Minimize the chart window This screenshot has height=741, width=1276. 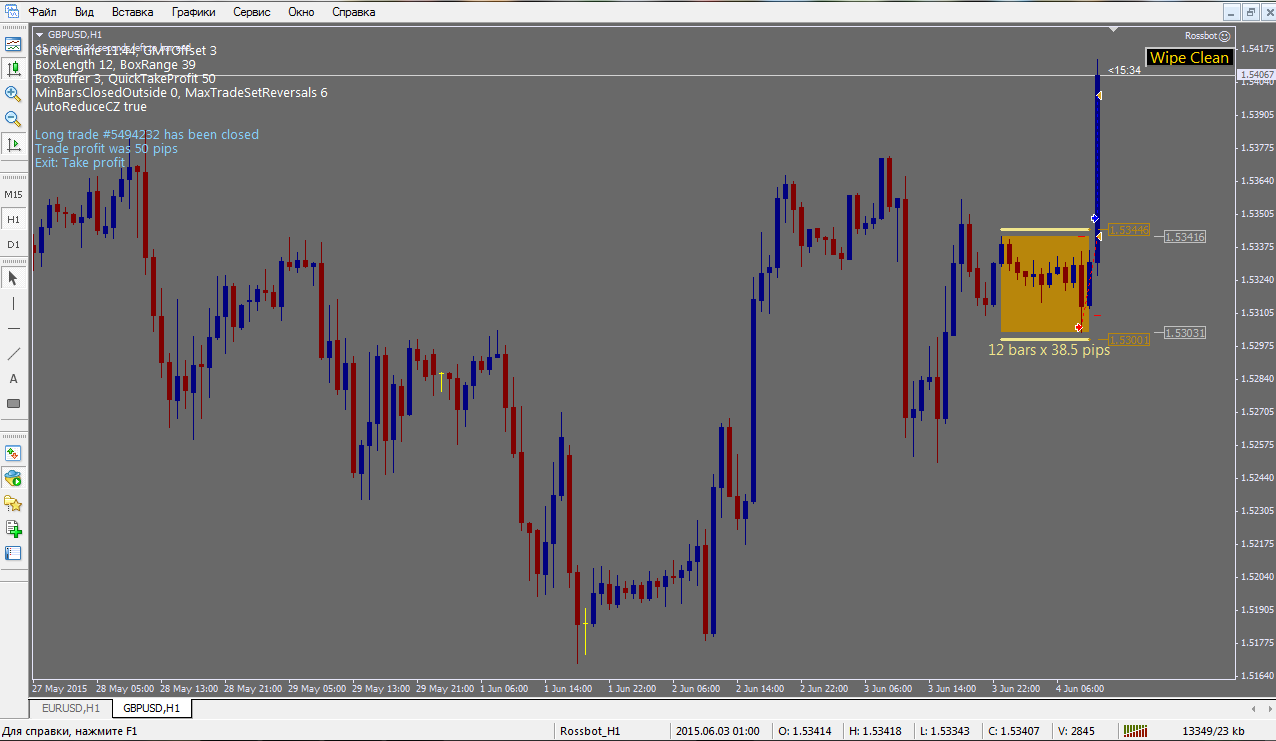coord(1232,12)
